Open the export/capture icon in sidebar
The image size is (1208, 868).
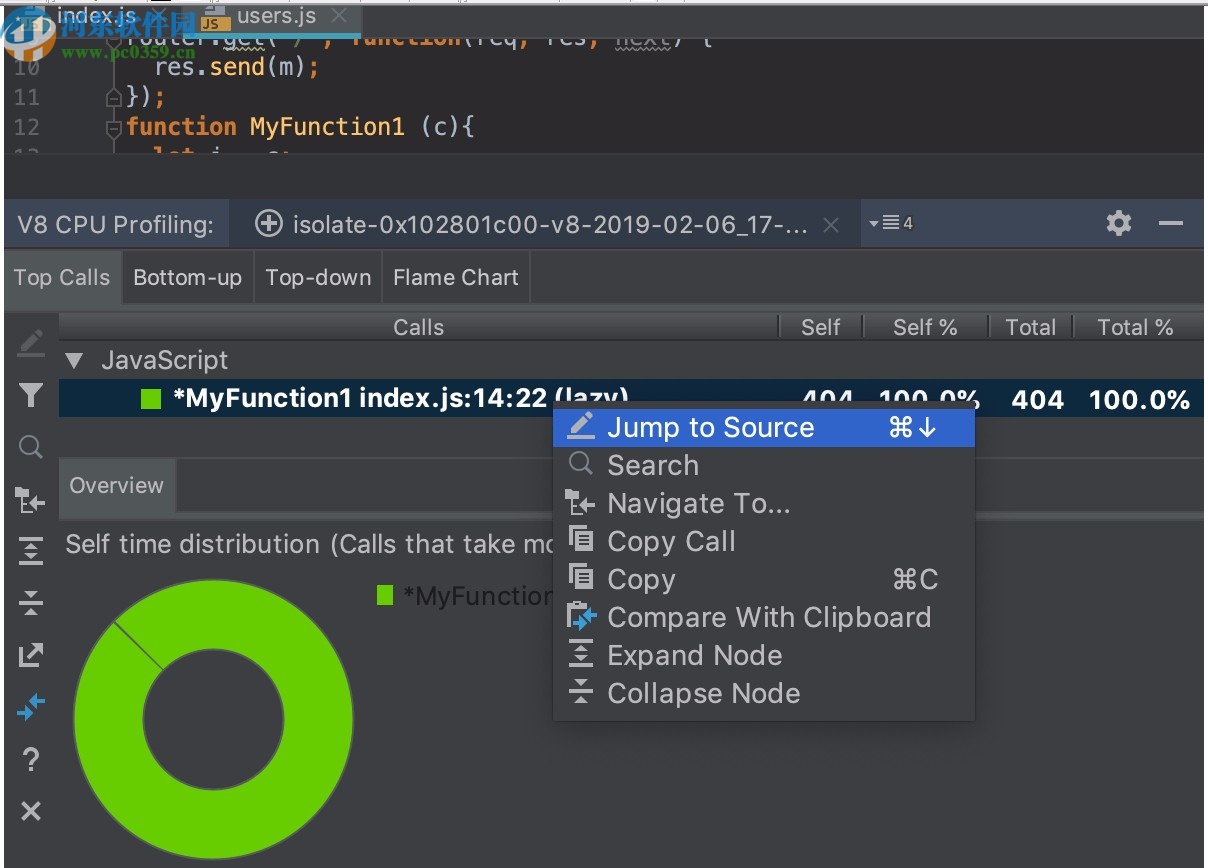point(30,655)
